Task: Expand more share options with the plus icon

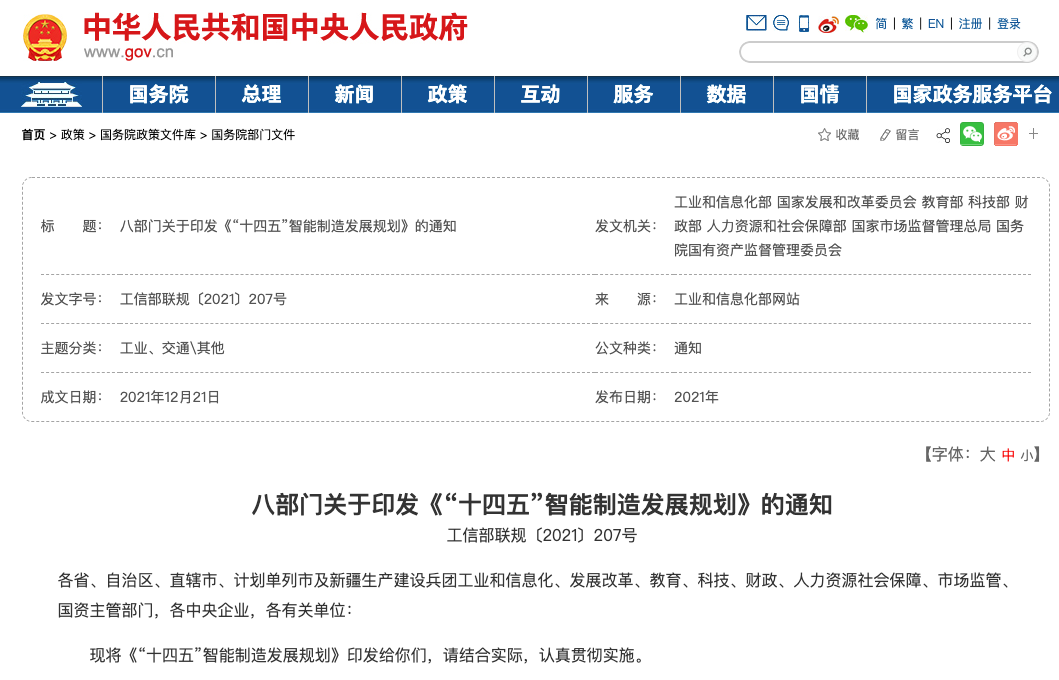Action: point(1033,134)
